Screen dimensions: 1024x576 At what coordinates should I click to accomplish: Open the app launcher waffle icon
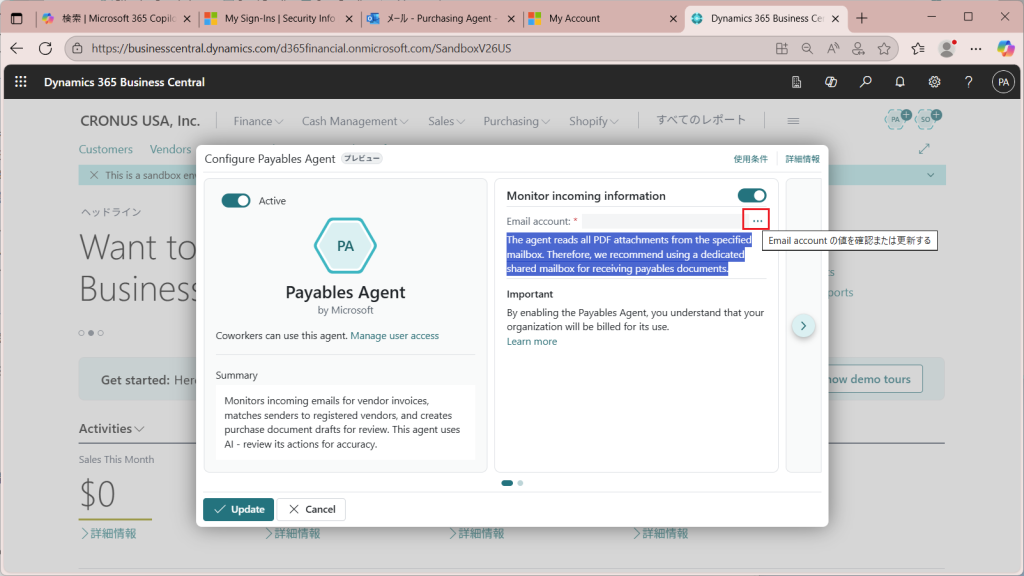21,82
